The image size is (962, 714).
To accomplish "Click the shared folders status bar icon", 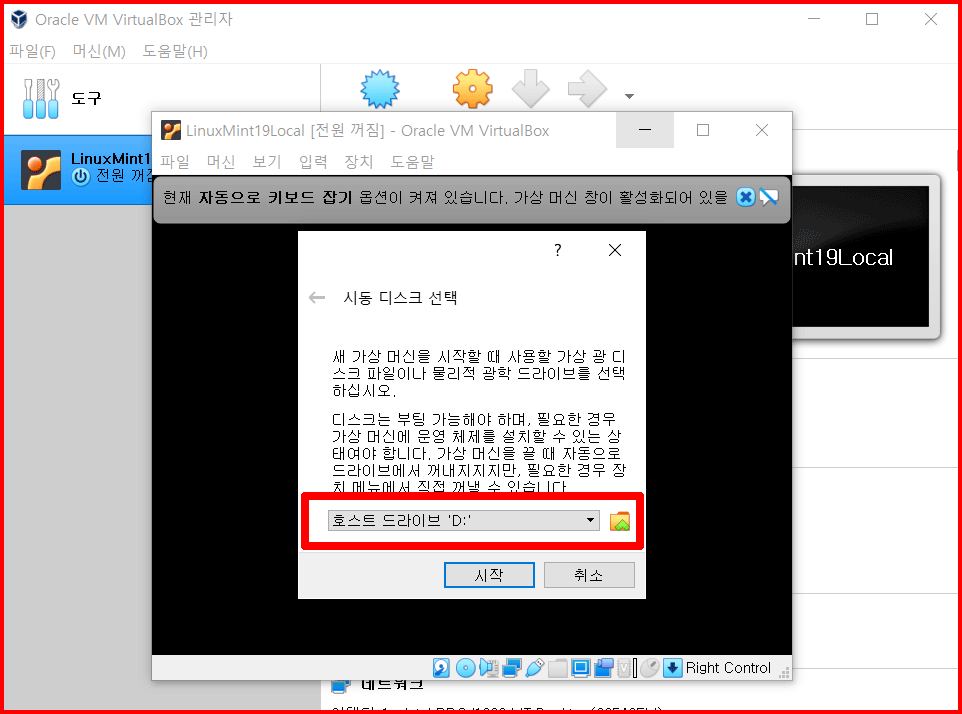I will click(558, 667).
